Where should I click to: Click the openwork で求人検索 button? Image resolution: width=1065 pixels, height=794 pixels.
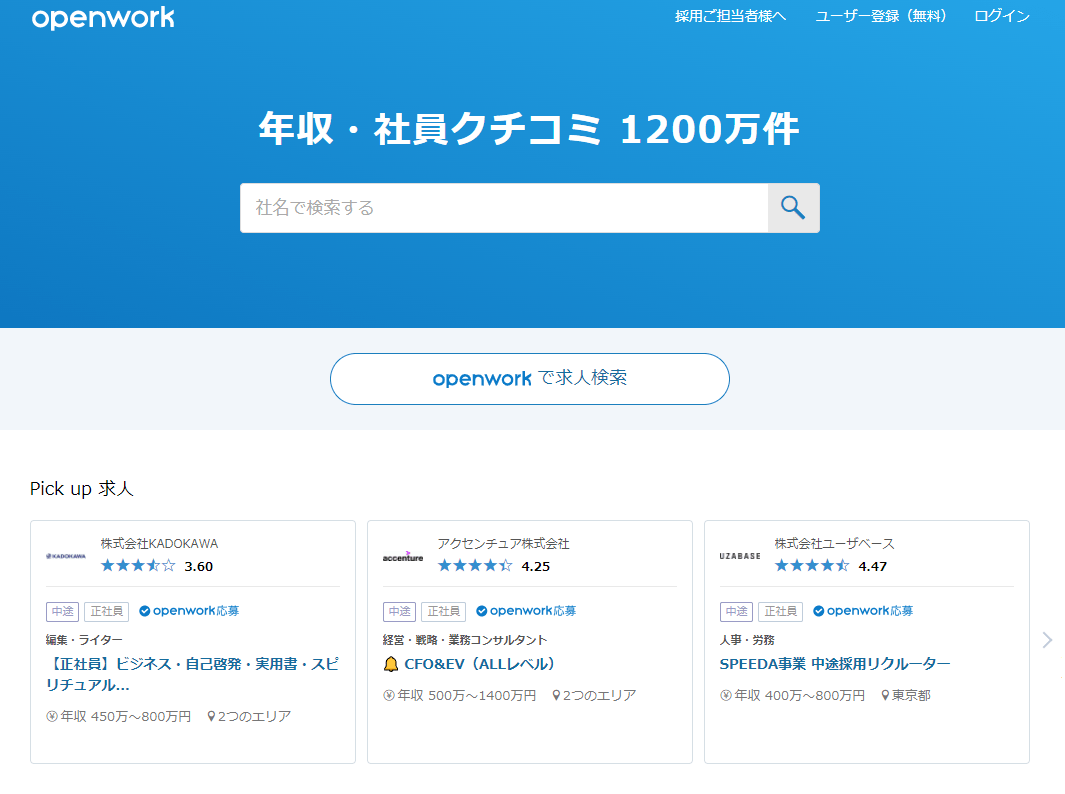point(530,379)
